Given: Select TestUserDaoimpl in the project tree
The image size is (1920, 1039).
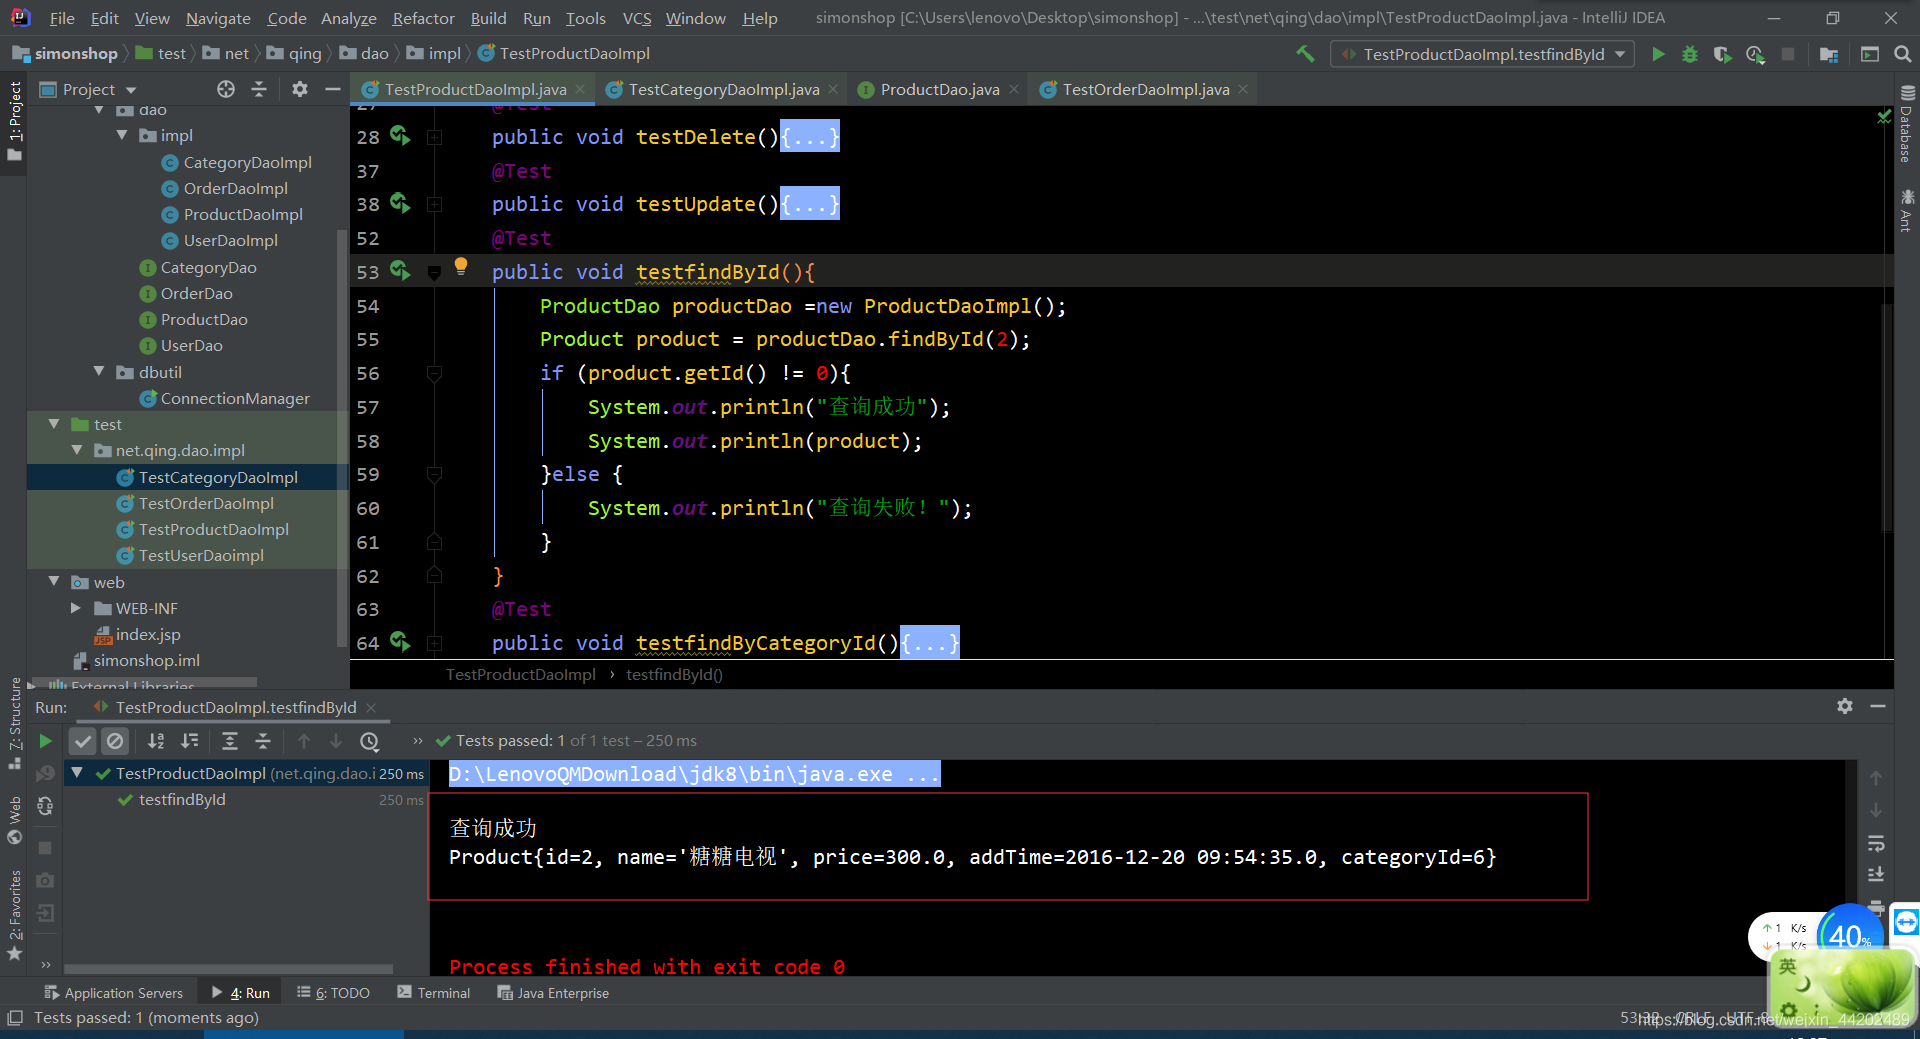Looking at the screenshot, I should (201, 555).
